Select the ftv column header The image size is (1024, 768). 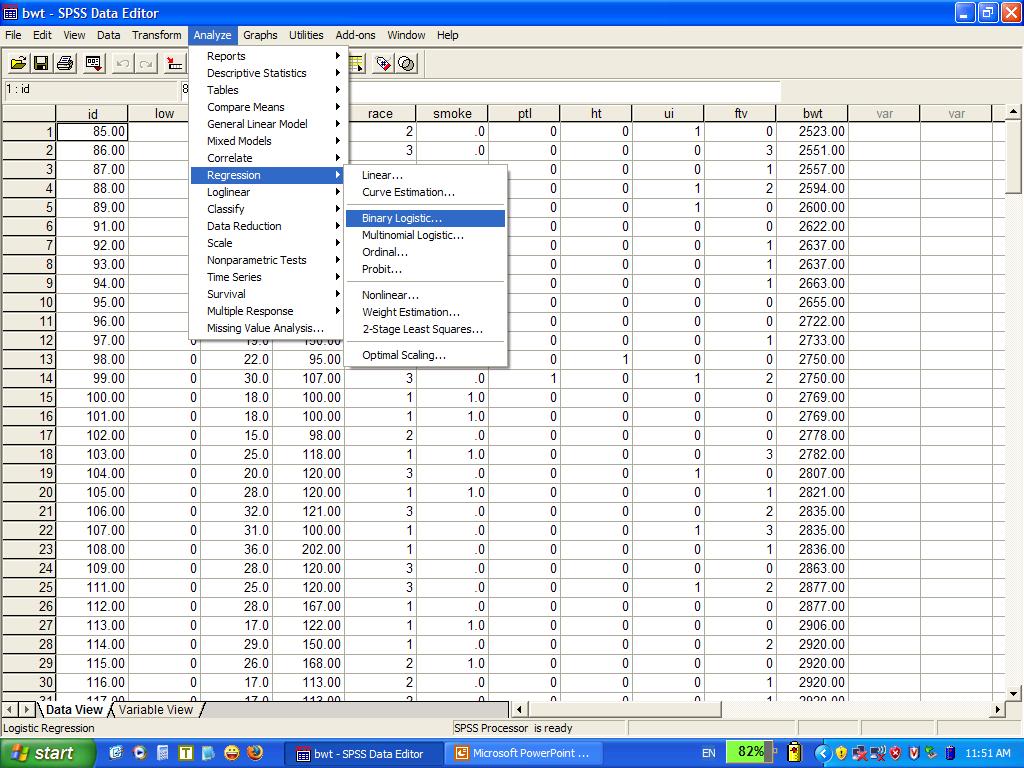click(741, 114)
